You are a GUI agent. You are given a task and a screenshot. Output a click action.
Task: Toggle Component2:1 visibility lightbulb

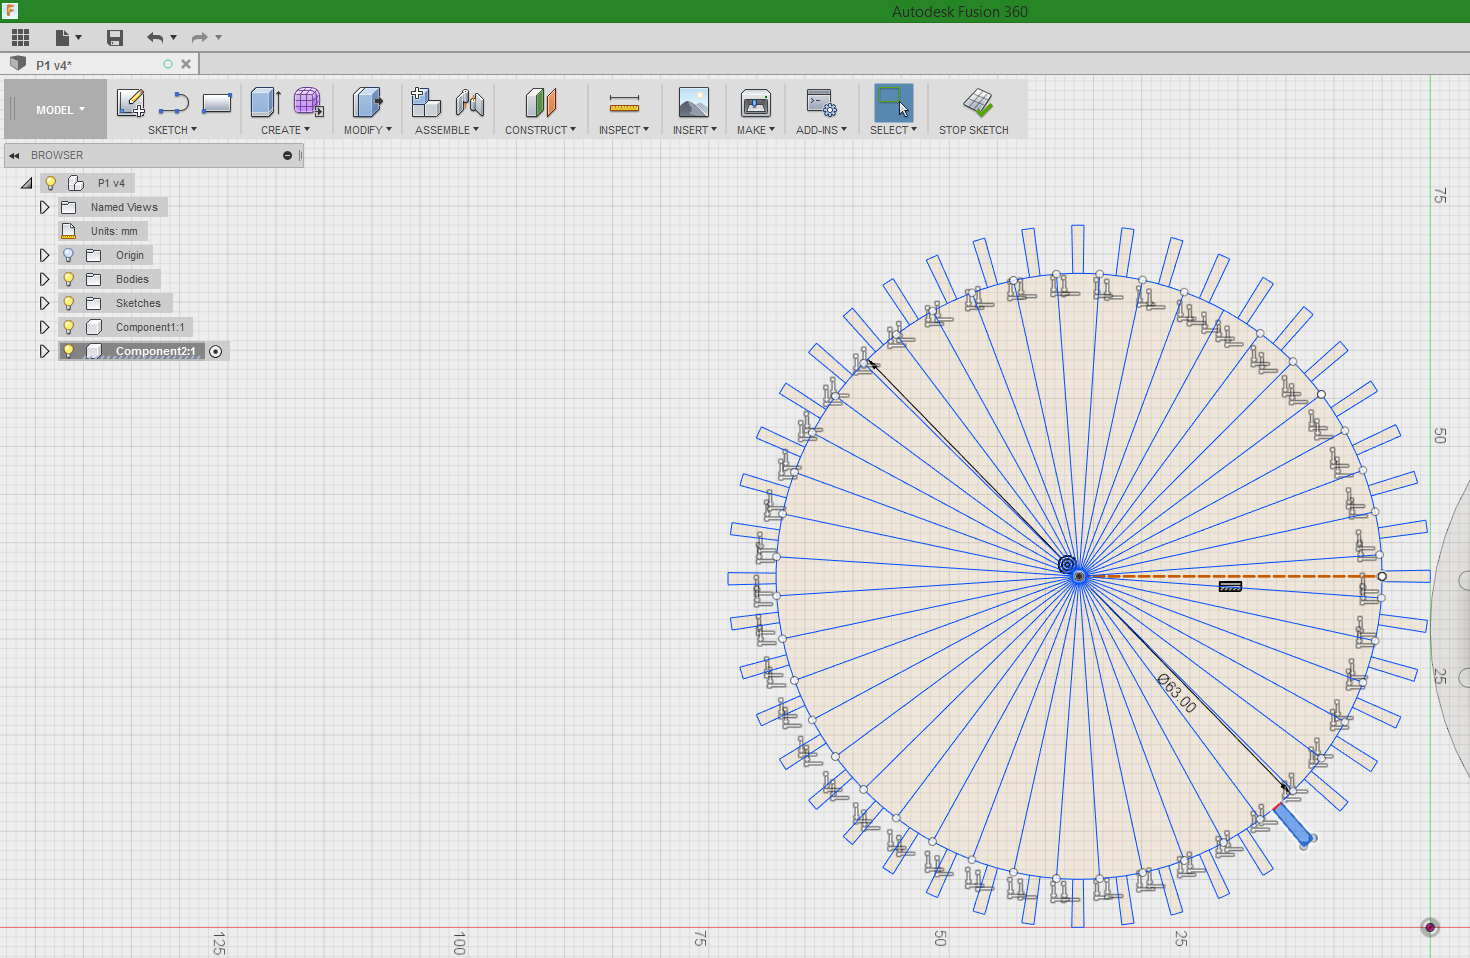[68, 351]
